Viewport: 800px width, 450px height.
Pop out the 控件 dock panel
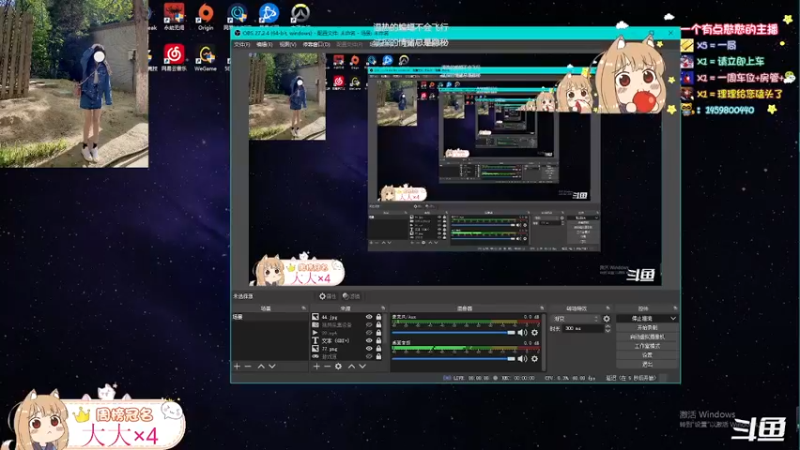pyautogui.click(x=675, y=308)
